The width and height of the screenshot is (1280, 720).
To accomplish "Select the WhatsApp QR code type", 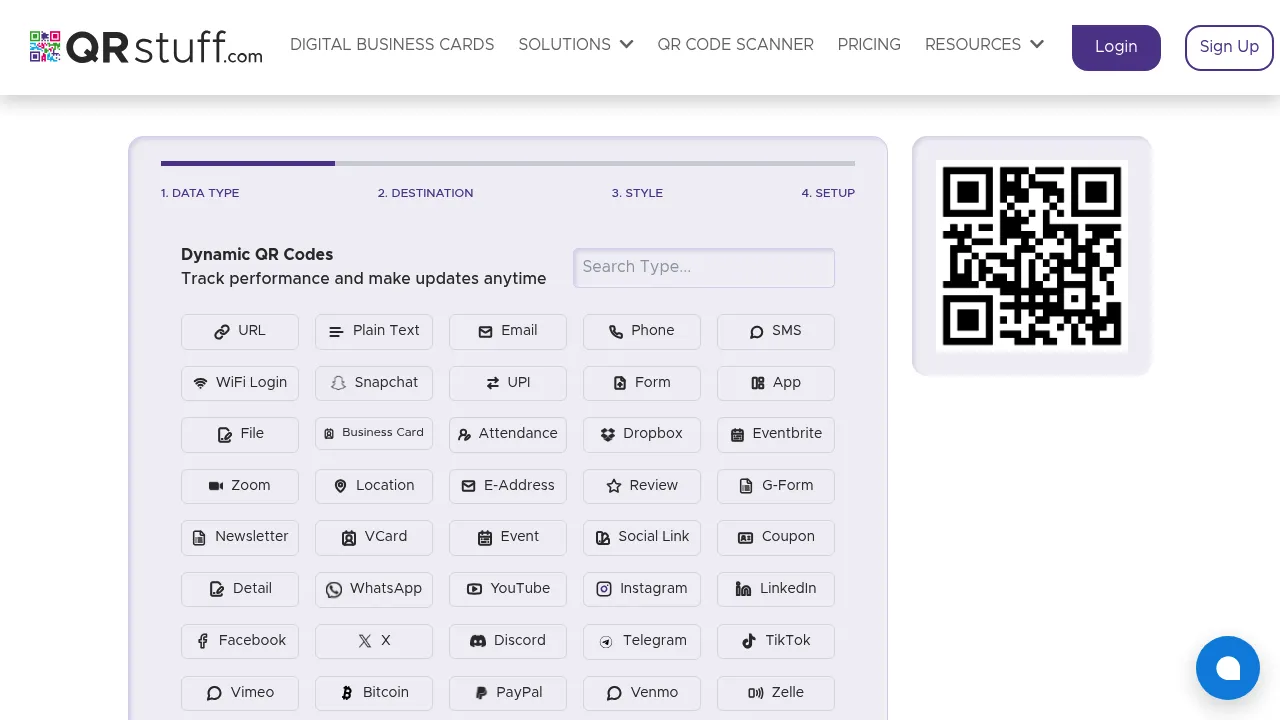I will pyautogui.click(x=374, y=589).
